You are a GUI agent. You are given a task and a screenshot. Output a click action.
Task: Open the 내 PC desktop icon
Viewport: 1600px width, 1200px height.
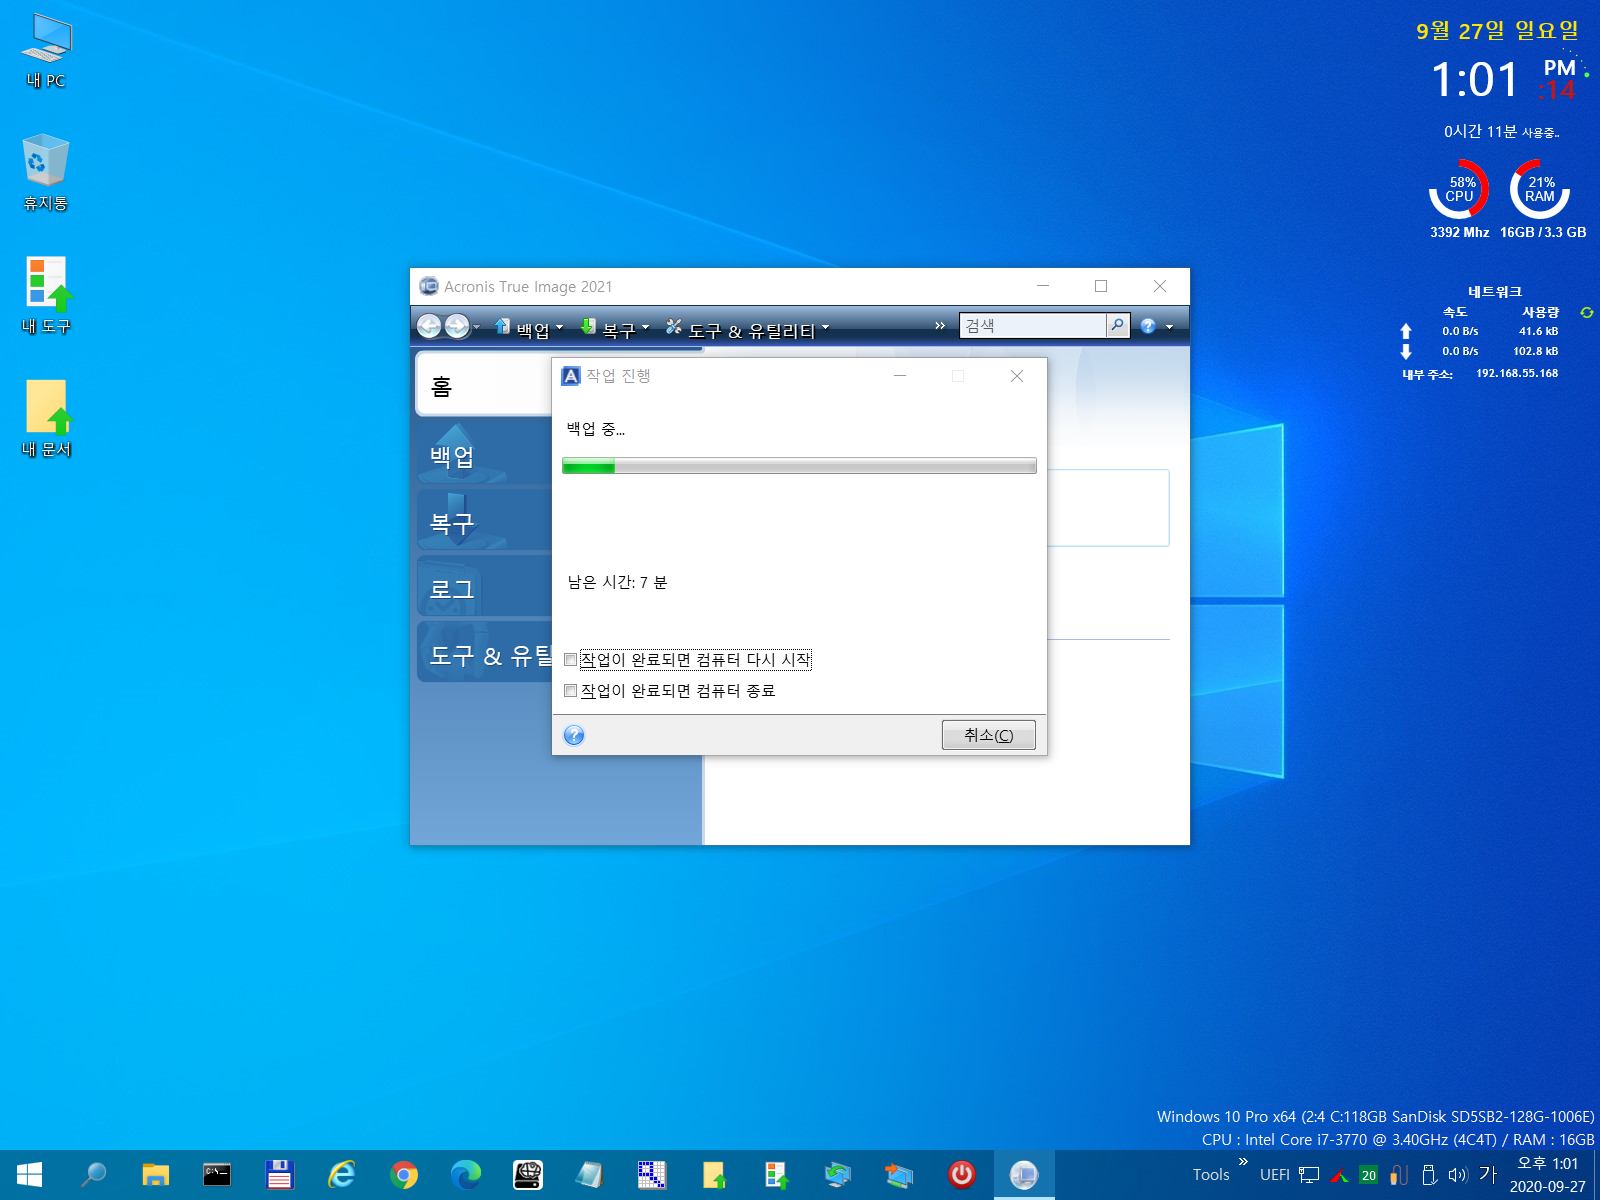pos(46,52)
